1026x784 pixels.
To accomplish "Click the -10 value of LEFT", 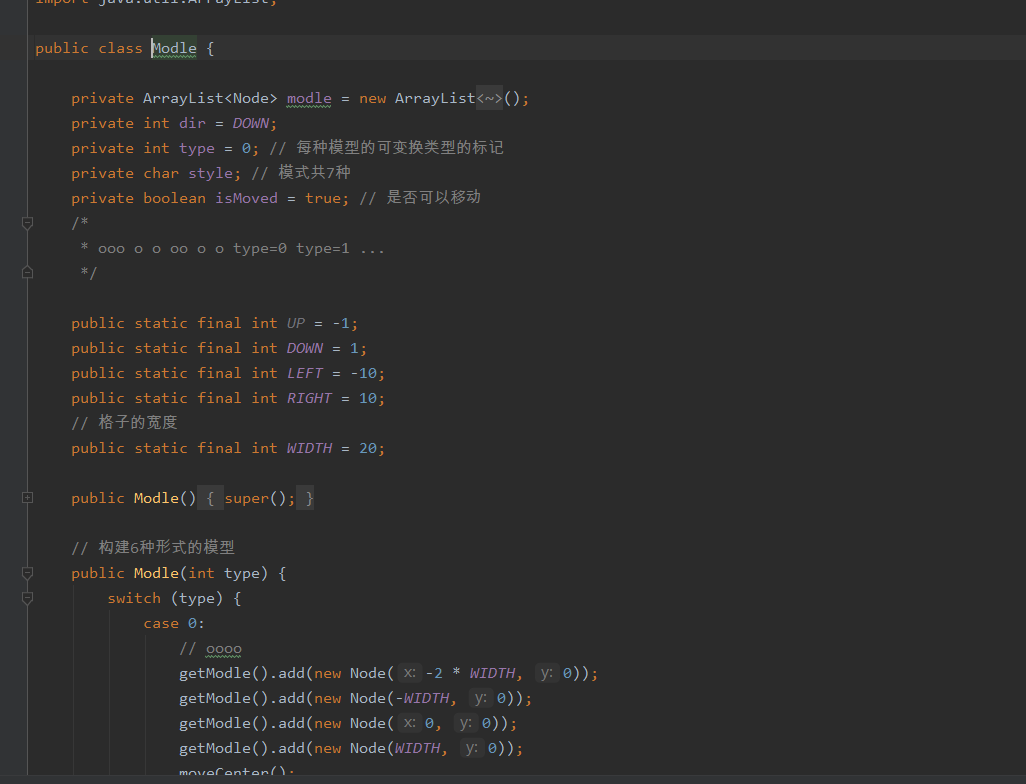I will 363,373.
